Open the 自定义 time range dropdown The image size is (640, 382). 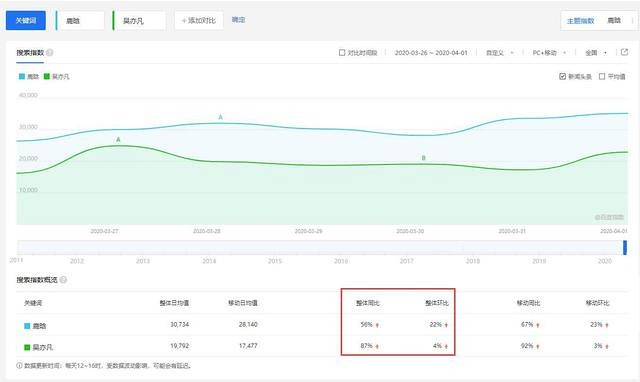tap(500, 53)
